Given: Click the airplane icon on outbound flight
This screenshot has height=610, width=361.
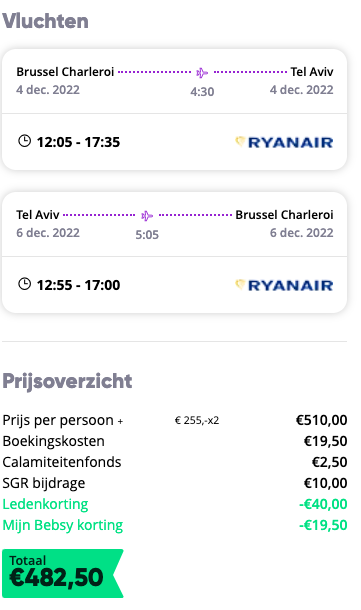Looking at the screenshot, I should click(202, 72).
